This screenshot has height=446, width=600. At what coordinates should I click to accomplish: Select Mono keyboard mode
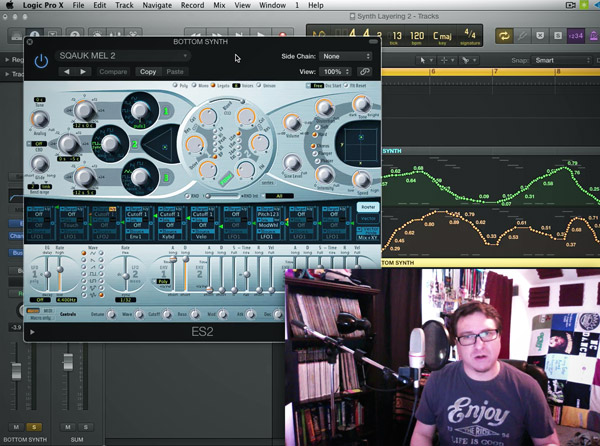click(194, 86)
